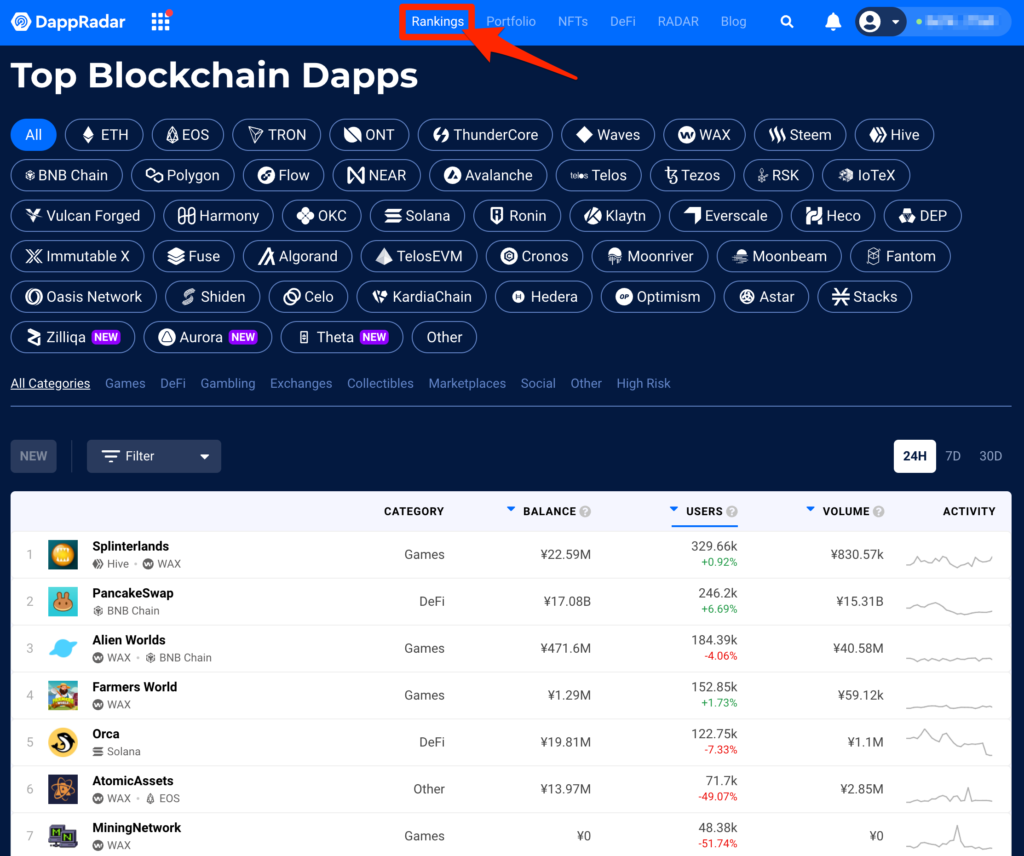Select the ETH chain filter
This screenshot has height=856, width=1024.
tap(104, 135)
